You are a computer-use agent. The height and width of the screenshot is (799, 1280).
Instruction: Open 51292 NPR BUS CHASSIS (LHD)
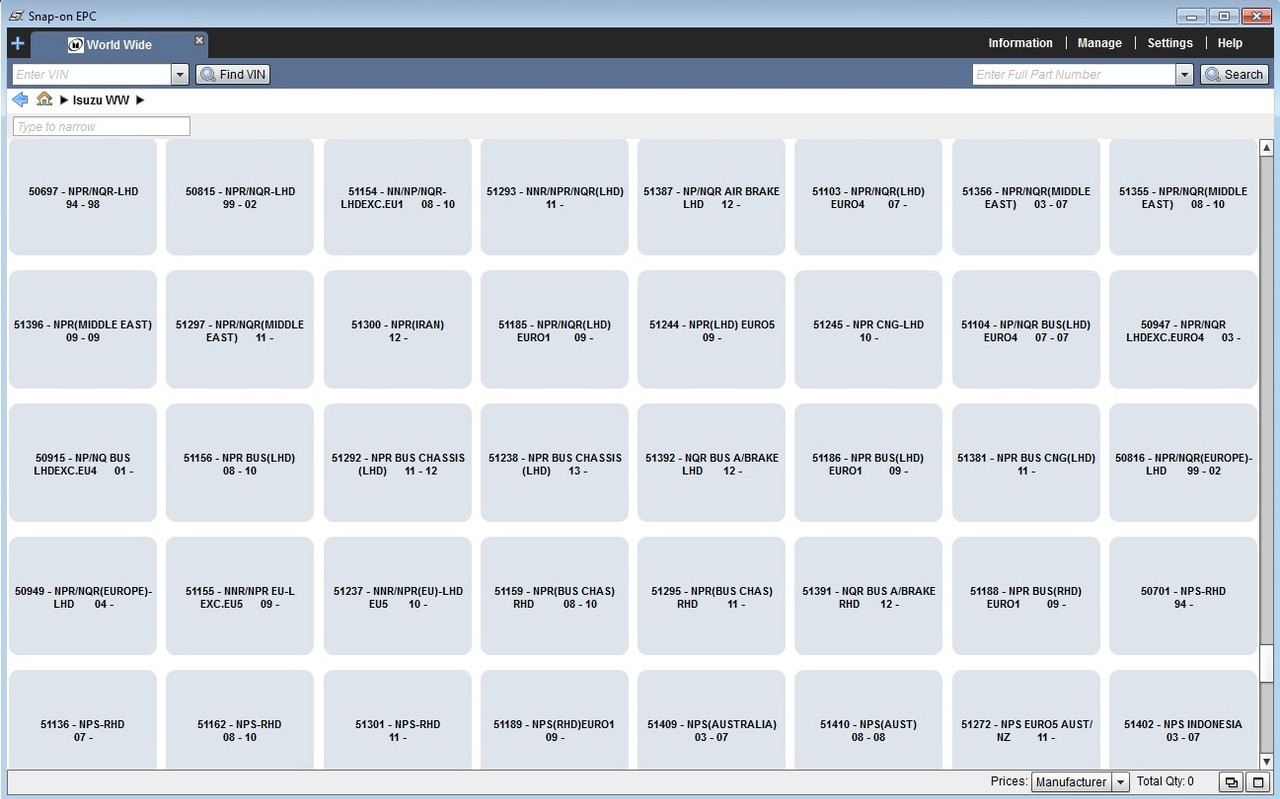tap(398, 463)
